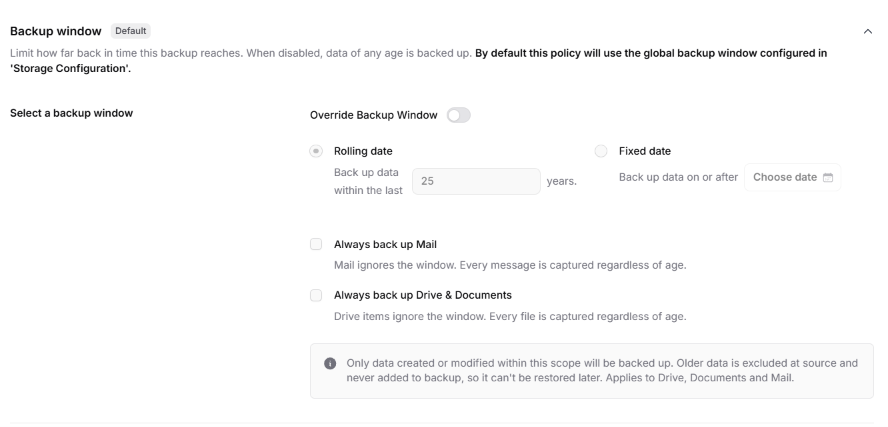888x427 pixels.
Task: Click the Always back up Mail label
Action: 385,245
